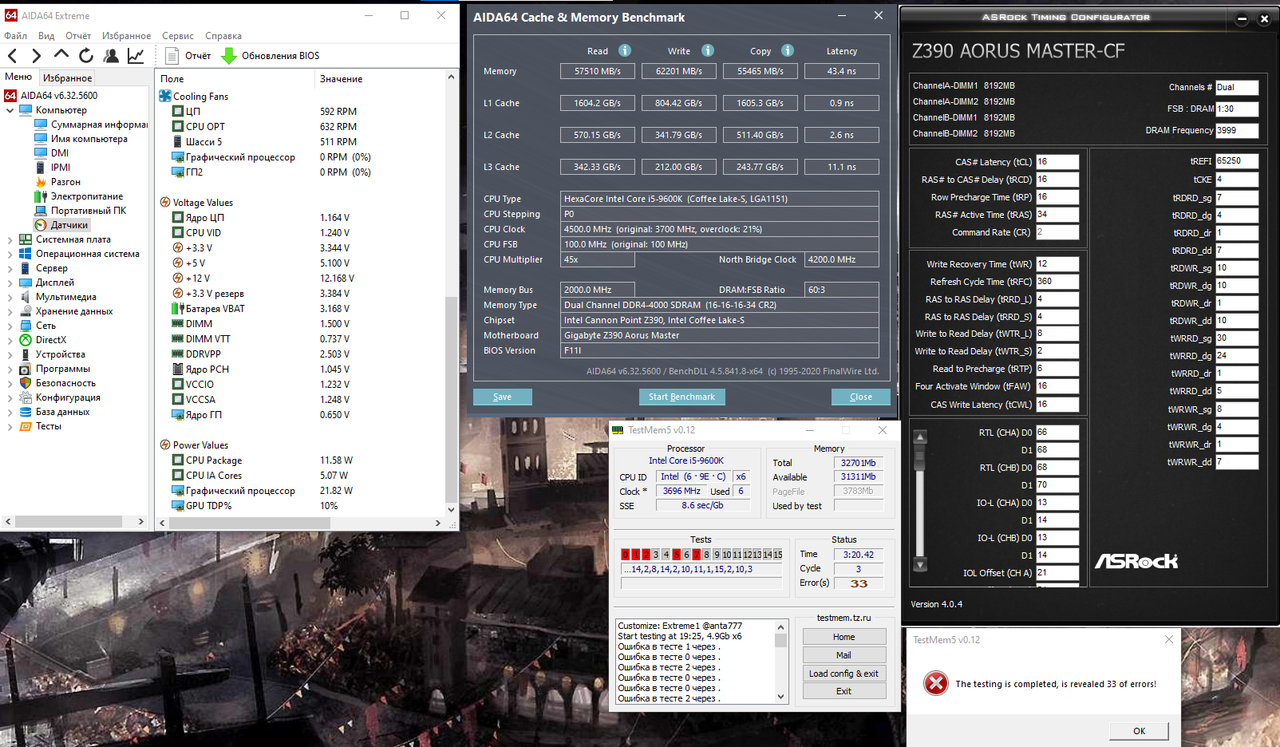The image size is (1280, 747).
Task: Click Home button in TestMem5
Action: point(844,637)
